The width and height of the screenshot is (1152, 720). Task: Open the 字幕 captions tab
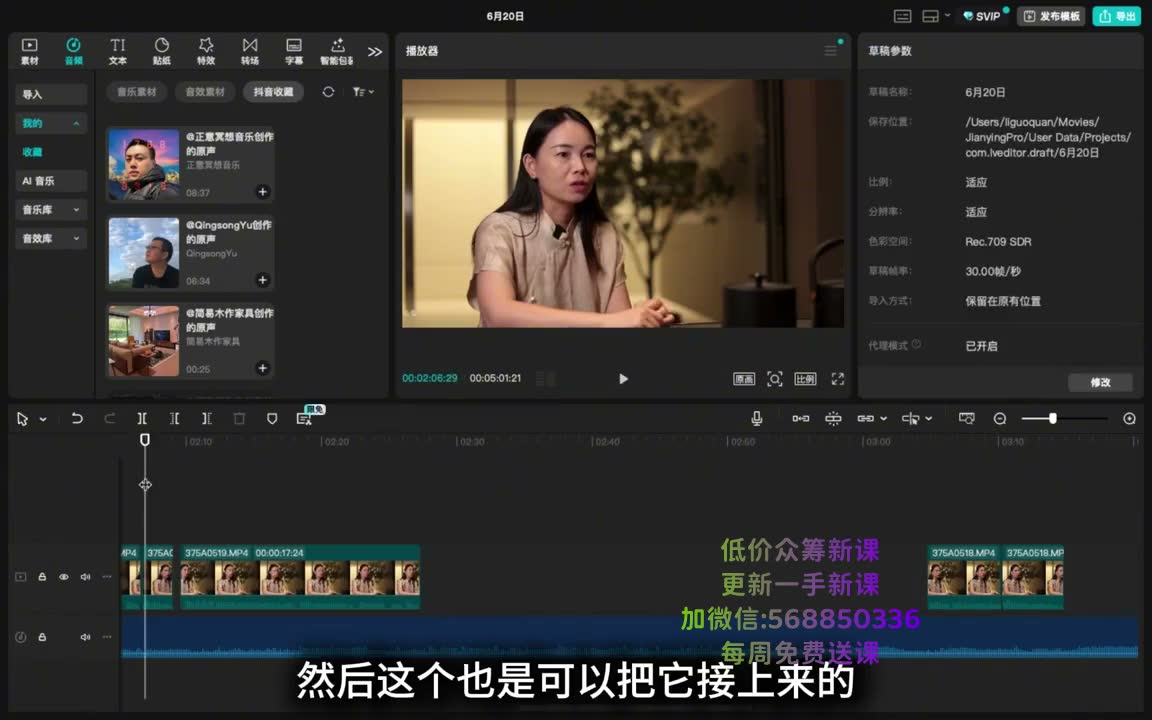click(294, 51)
